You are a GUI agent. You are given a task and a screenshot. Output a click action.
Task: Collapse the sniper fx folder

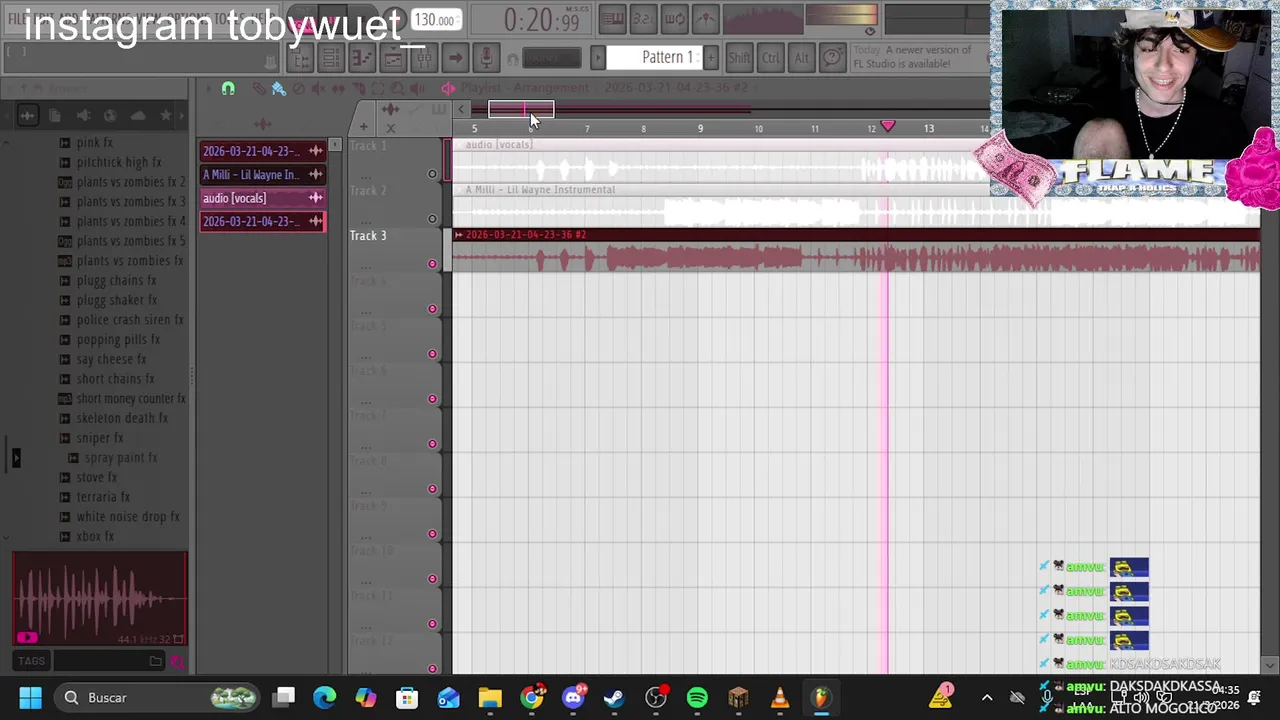click(99, 438)
